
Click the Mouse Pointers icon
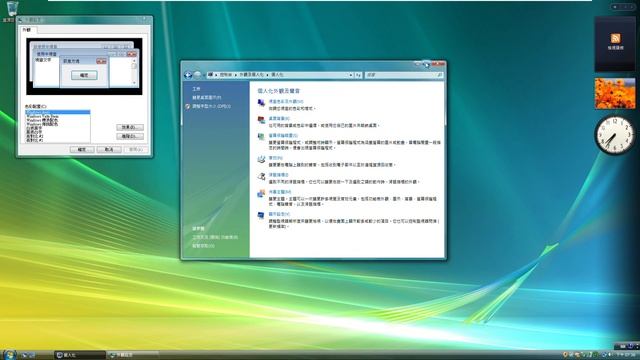coord(261,176)
